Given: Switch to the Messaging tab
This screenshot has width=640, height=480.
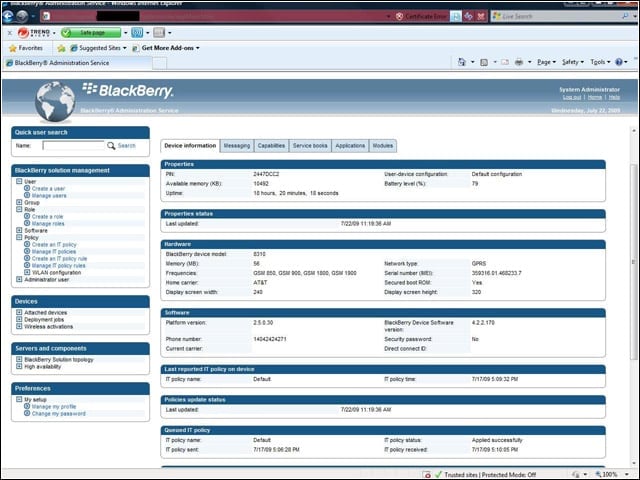Looking at the screenshot, I should pos(237,146).
